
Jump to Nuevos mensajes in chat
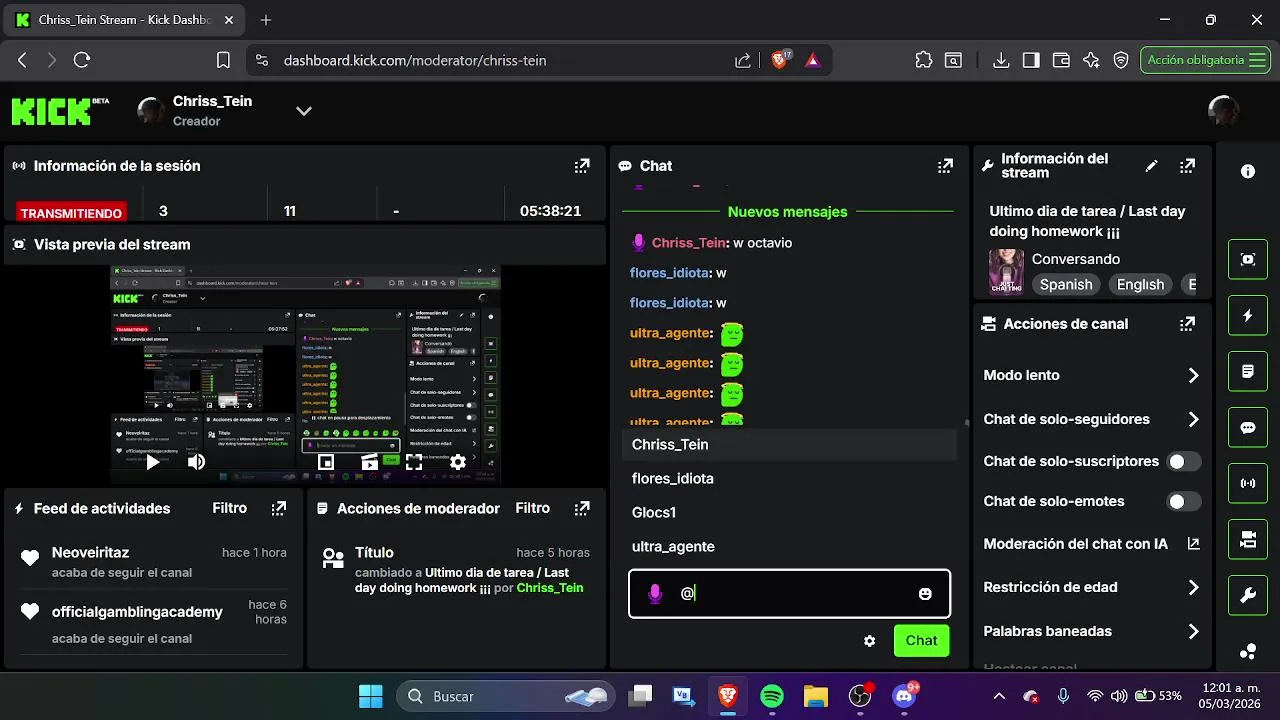[788, 212]
